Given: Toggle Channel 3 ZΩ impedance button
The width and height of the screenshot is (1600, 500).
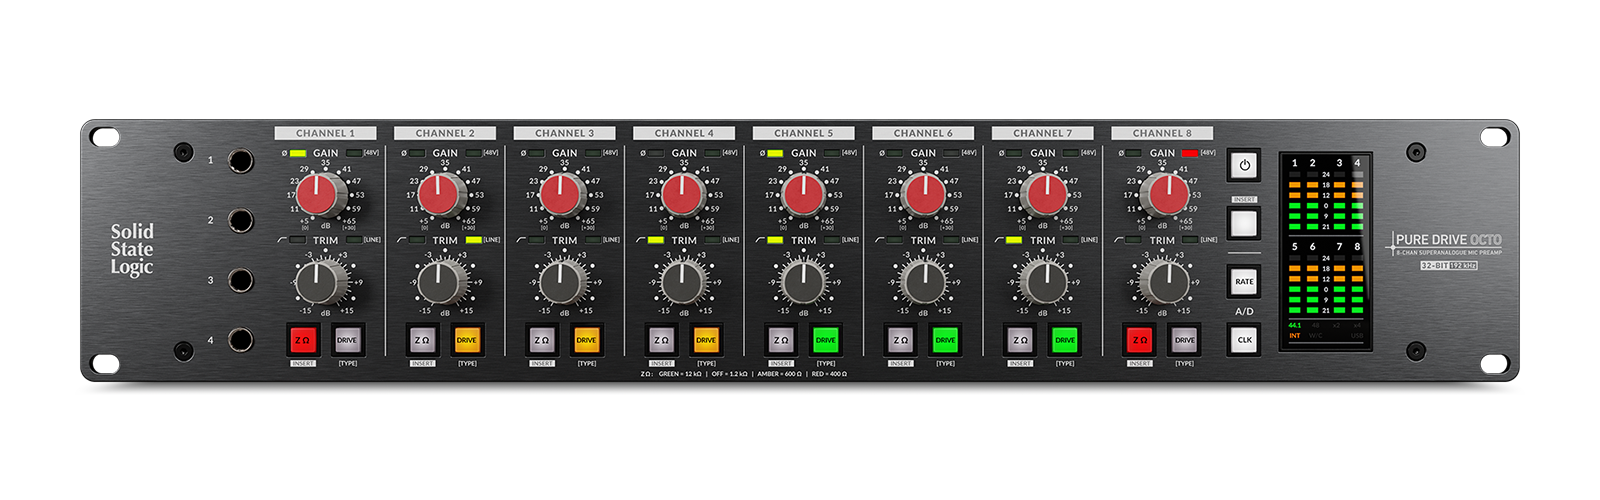Looking at the screenshot, I should tap(542, 340).
